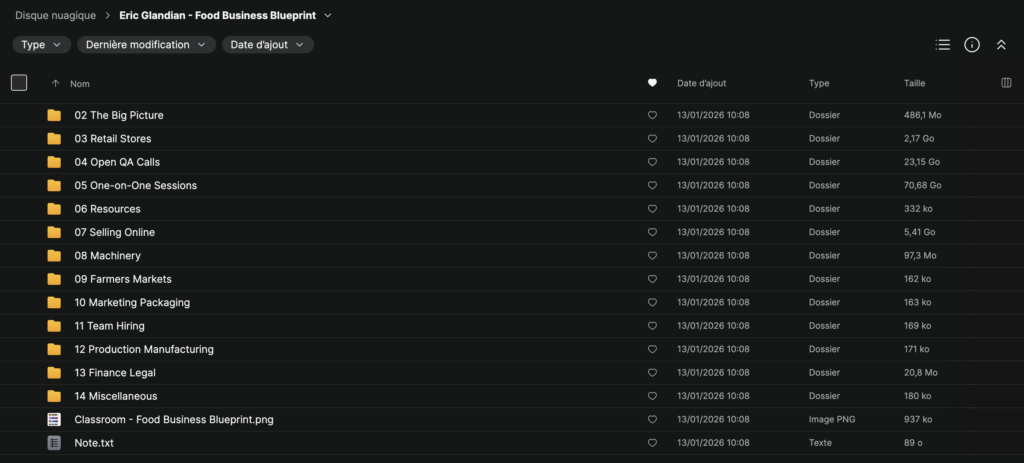Open the 05 One-on-One Sessions folder

tap(135, 185)
